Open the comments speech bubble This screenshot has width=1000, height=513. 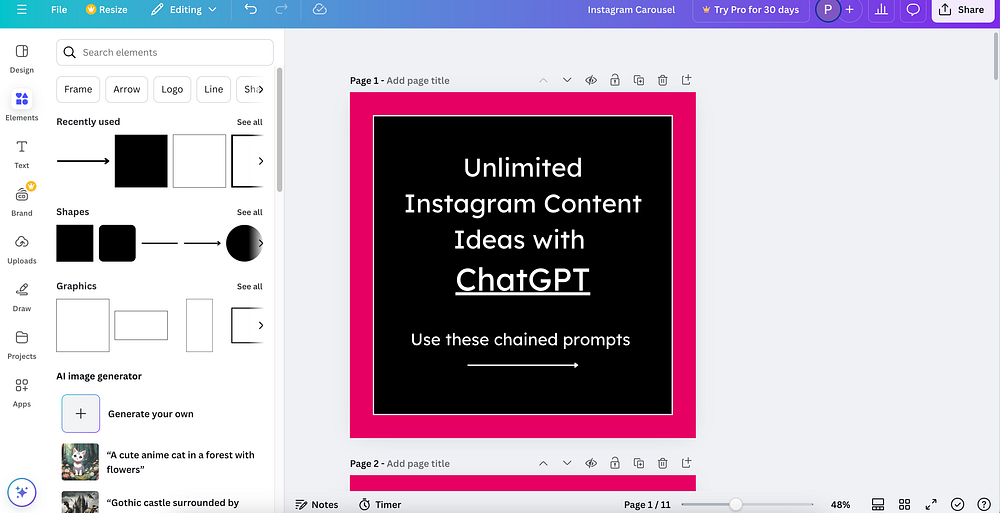(913, 10)
